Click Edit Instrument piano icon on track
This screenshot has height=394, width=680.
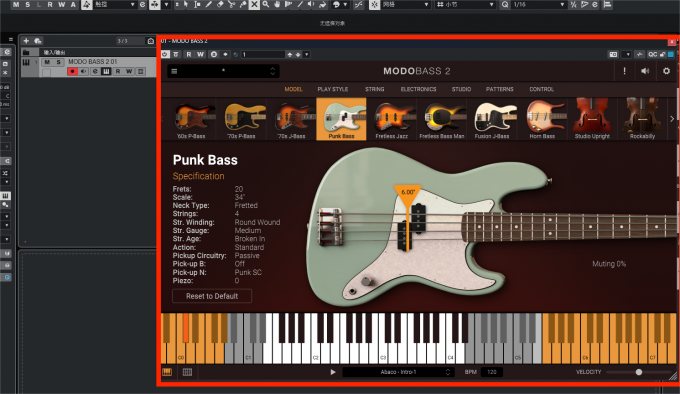(106, 72)
